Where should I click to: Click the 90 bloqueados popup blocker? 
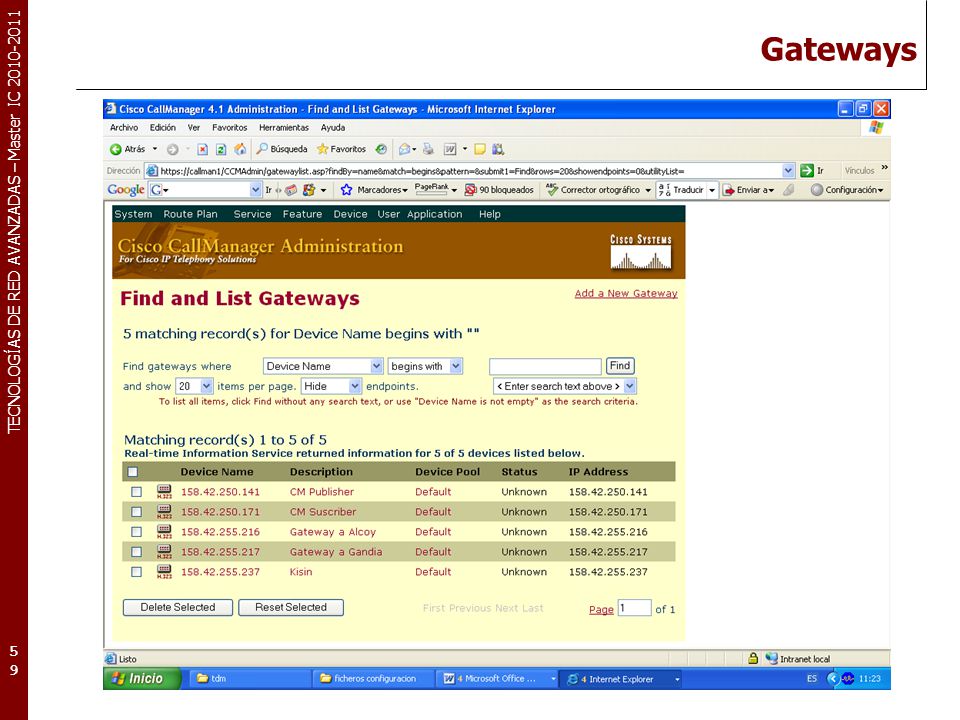click(x=499, y=190)
